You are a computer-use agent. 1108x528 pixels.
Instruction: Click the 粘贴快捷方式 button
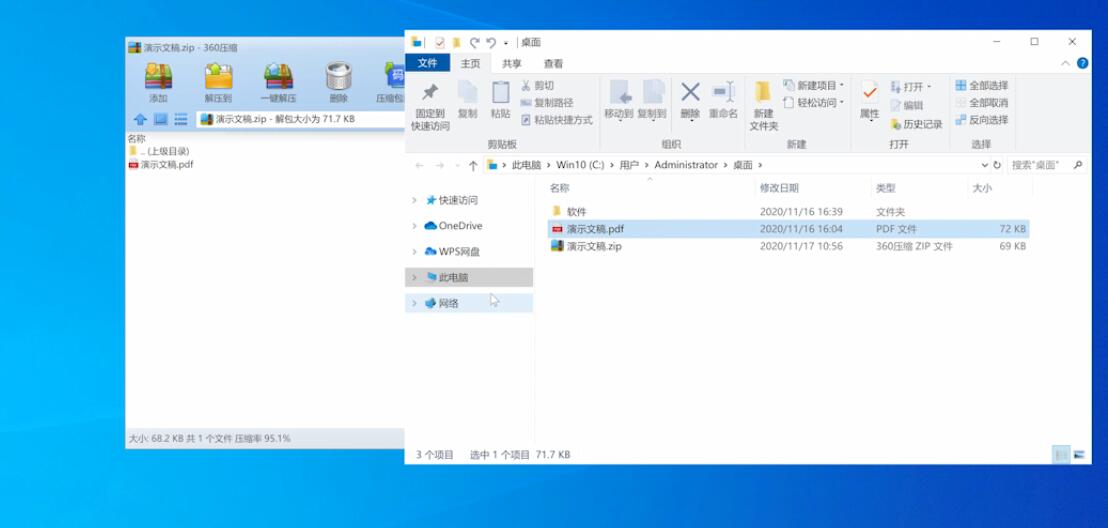[x=557, y=120]
